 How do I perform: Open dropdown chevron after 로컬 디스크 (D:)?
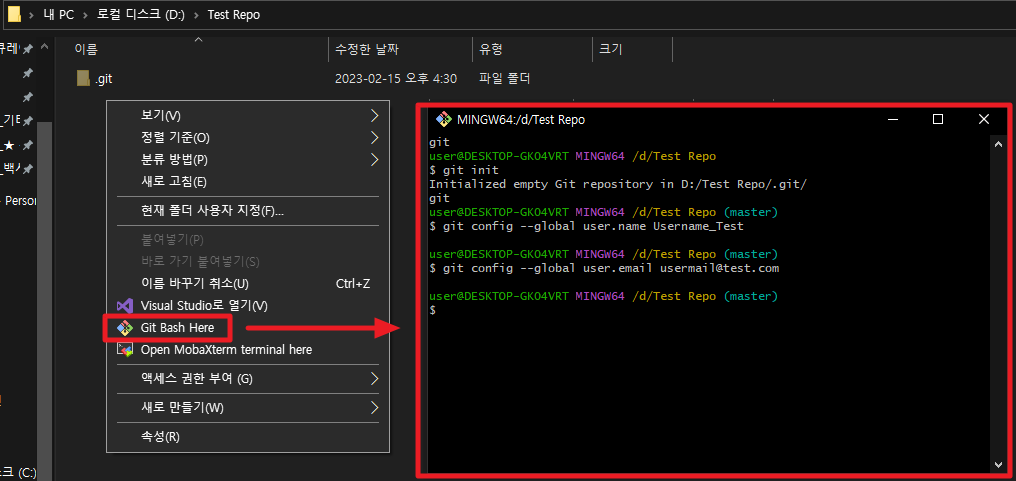(196, 14)
